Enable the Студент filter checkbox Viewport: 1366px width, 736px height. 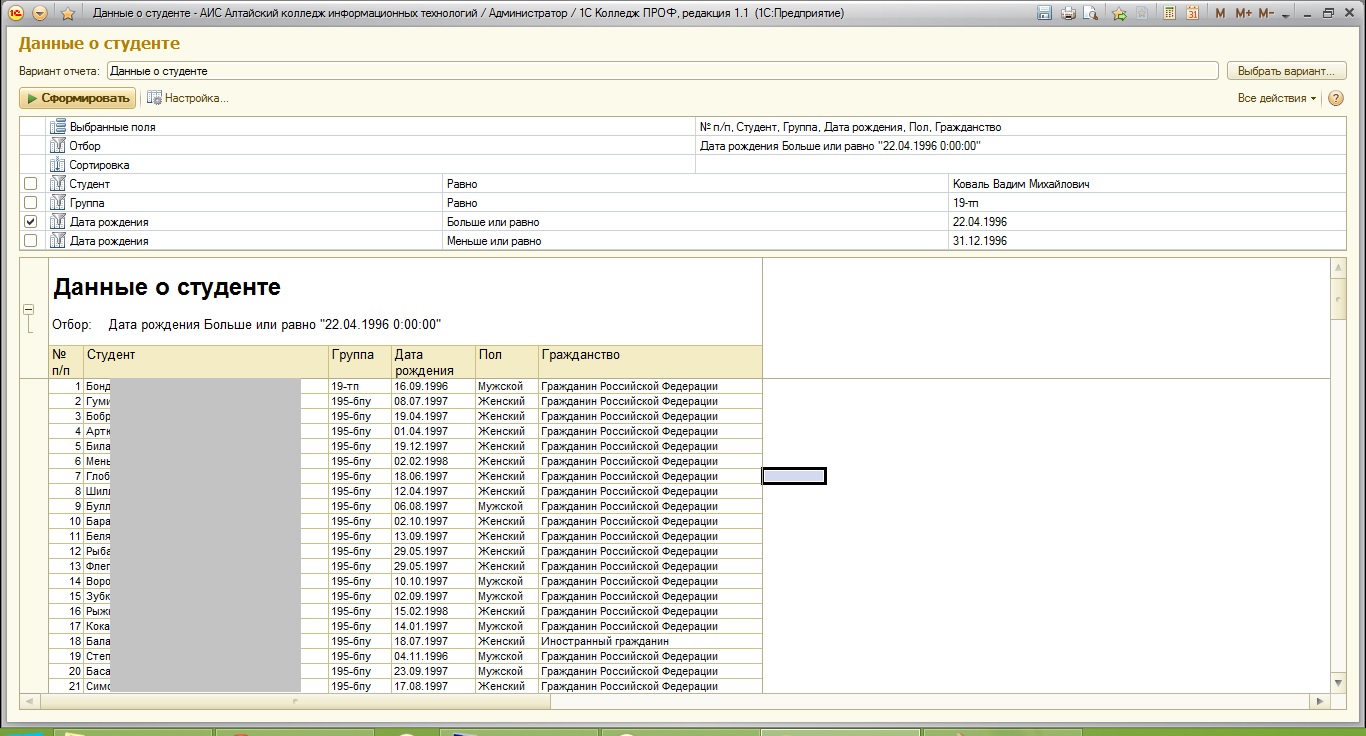coord(31,184)
